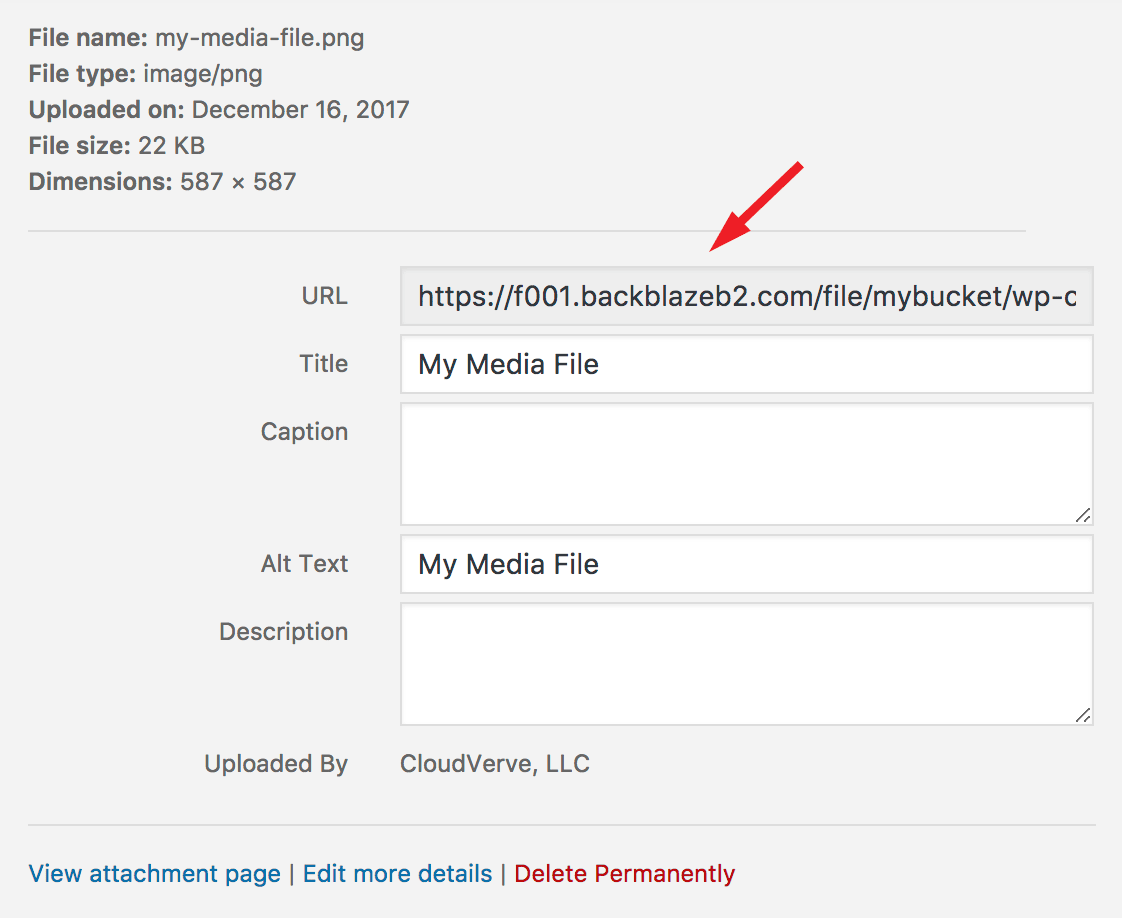Click the my-media-file.png file name text
The width and height of the screenshot is (1122, 918).
pyautogui.click(x=260, y=38)
